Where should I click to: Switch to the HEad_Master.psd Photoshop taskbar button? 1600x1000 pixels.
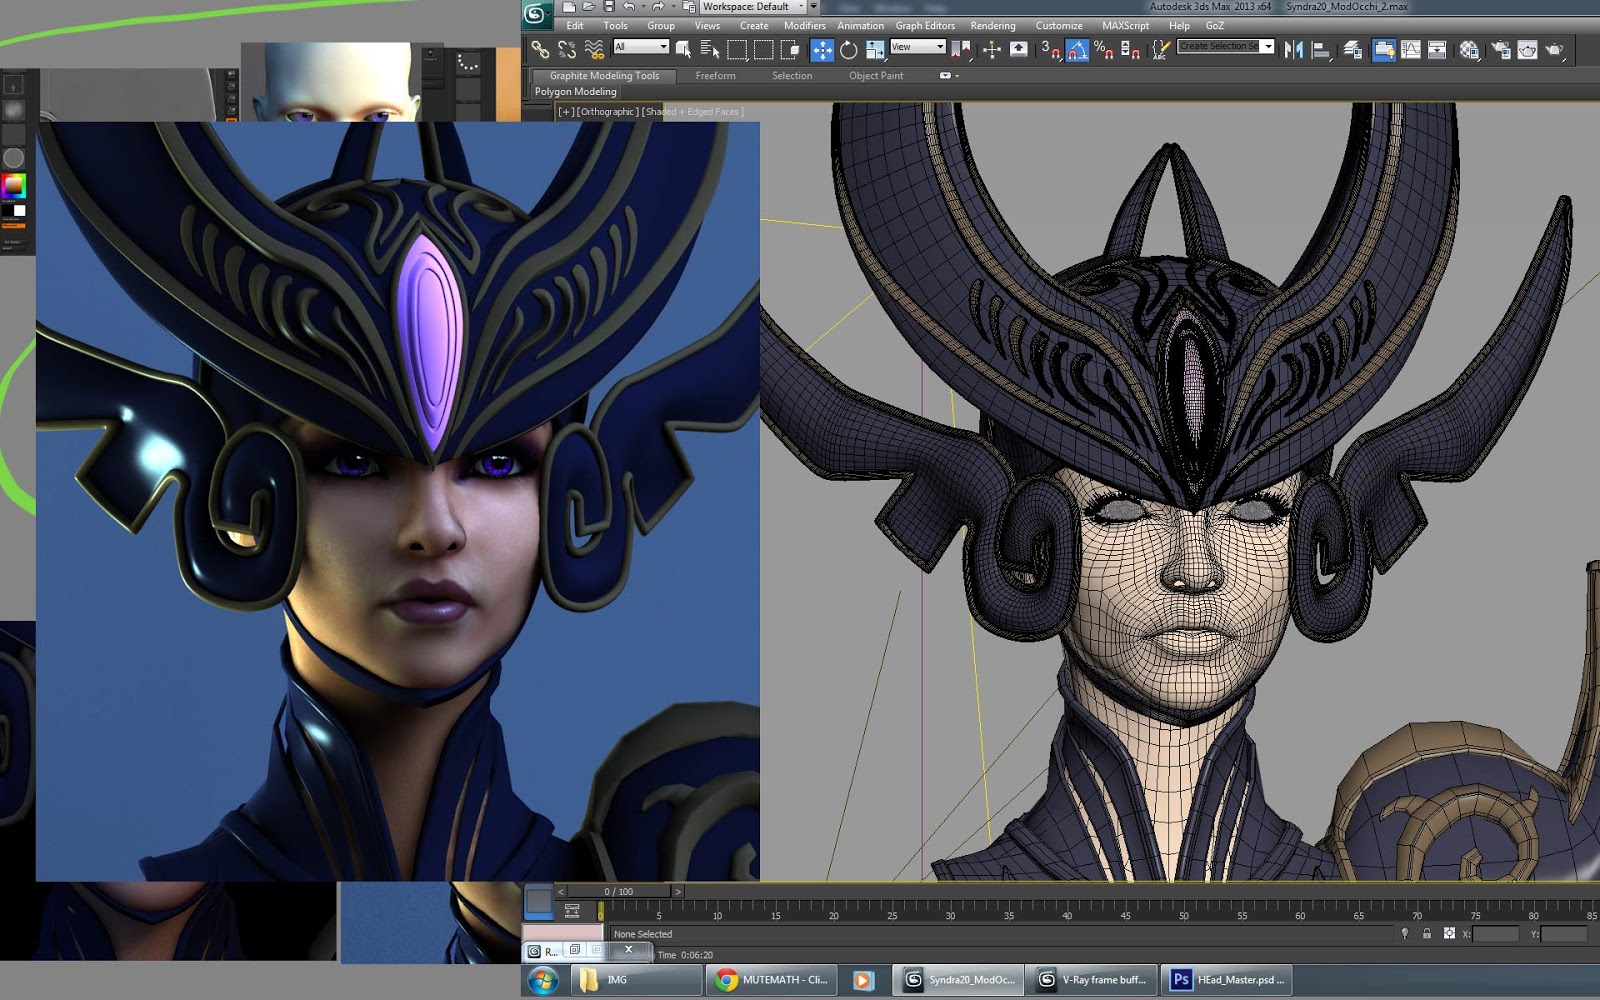1227,980
